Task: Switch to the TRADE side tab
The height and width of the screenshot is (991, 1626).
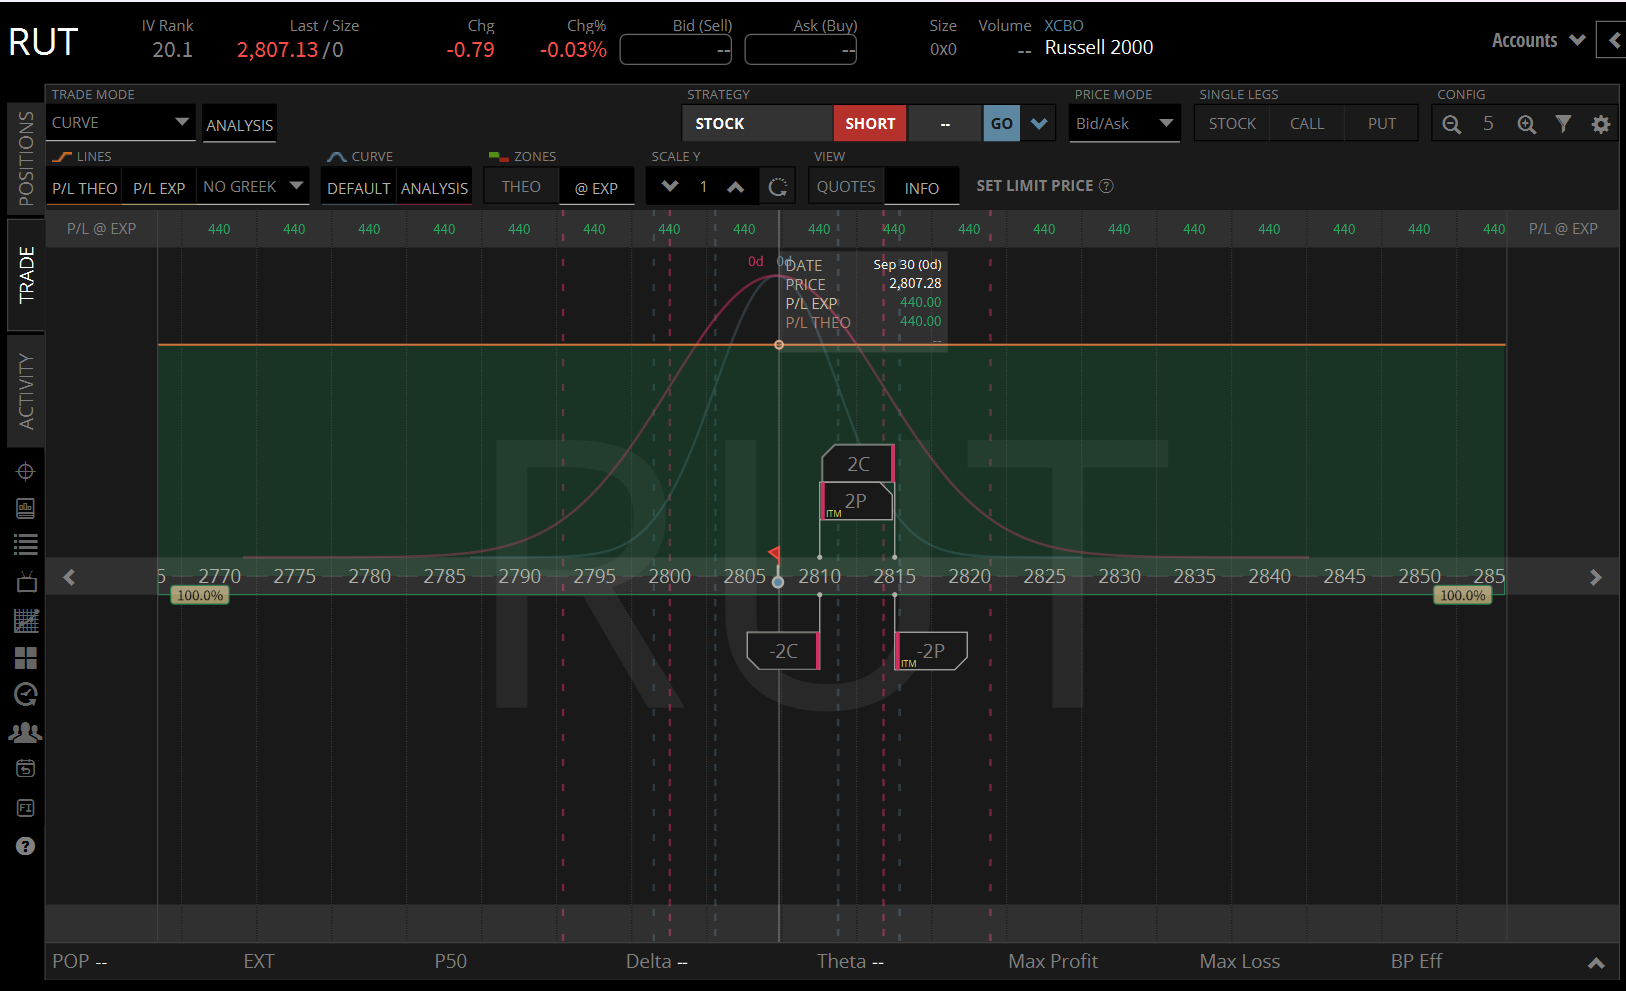Action: coord(26,274)
